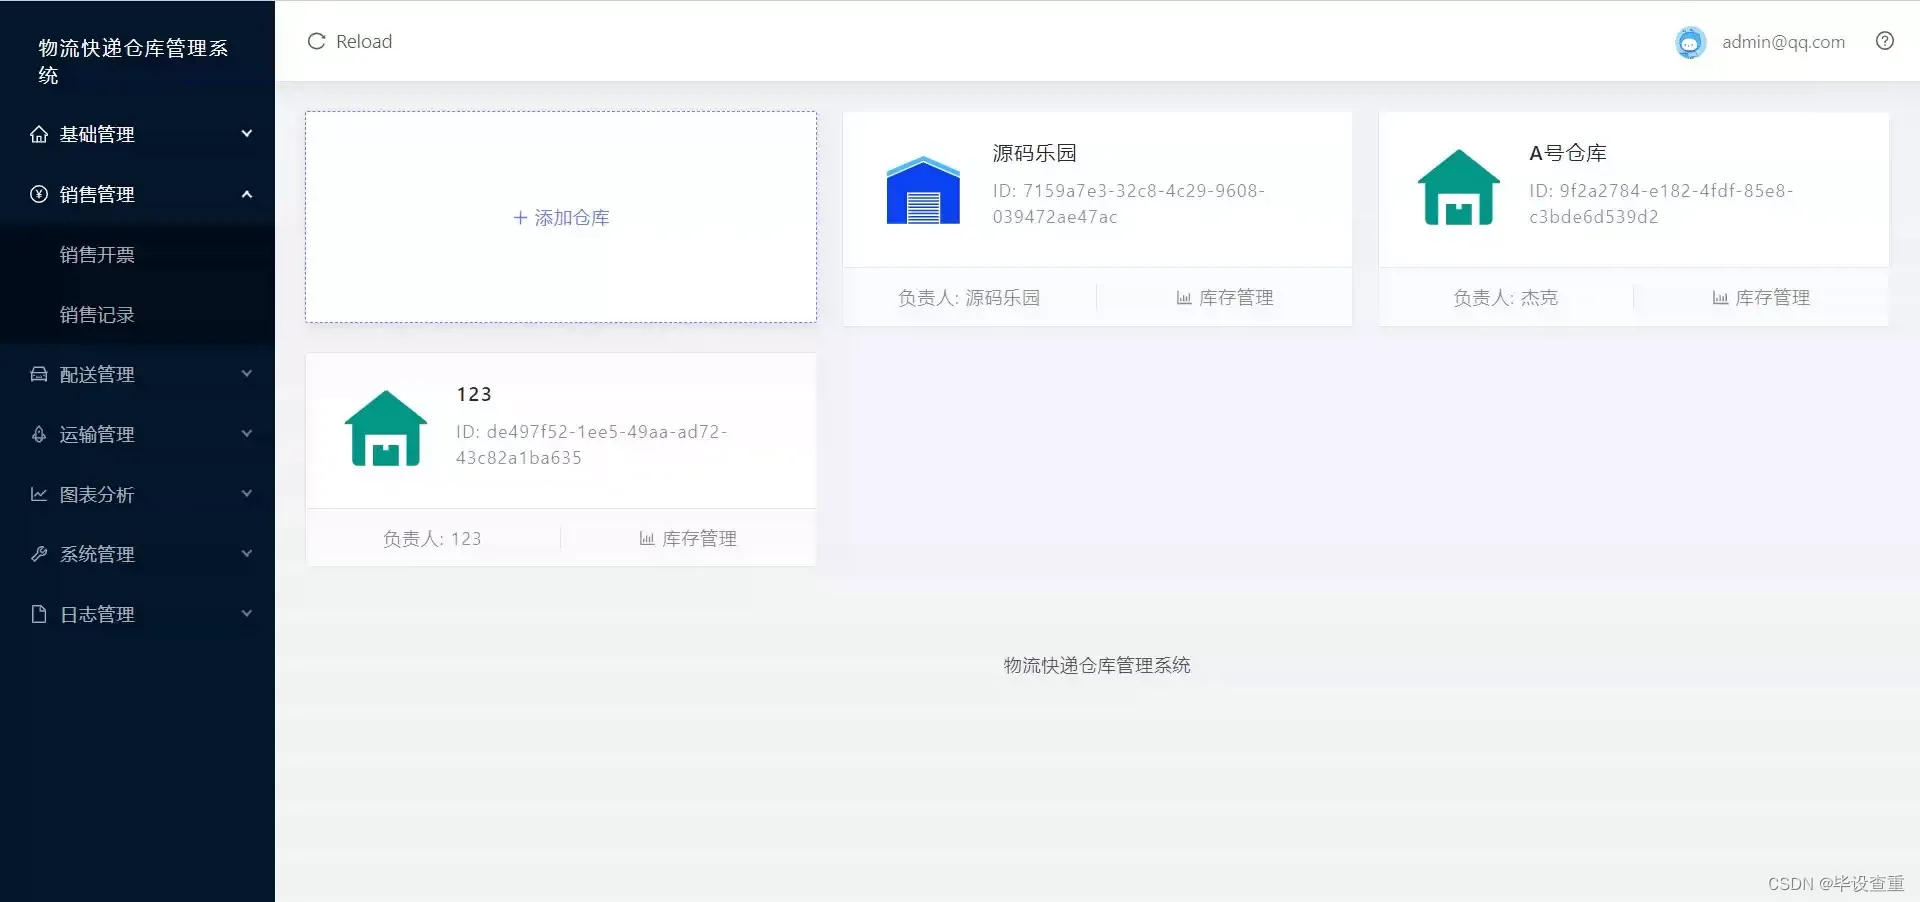Click the yen icon beside 销售管理
This screenshot has height=902, width=1920.
tap(39, 194)
